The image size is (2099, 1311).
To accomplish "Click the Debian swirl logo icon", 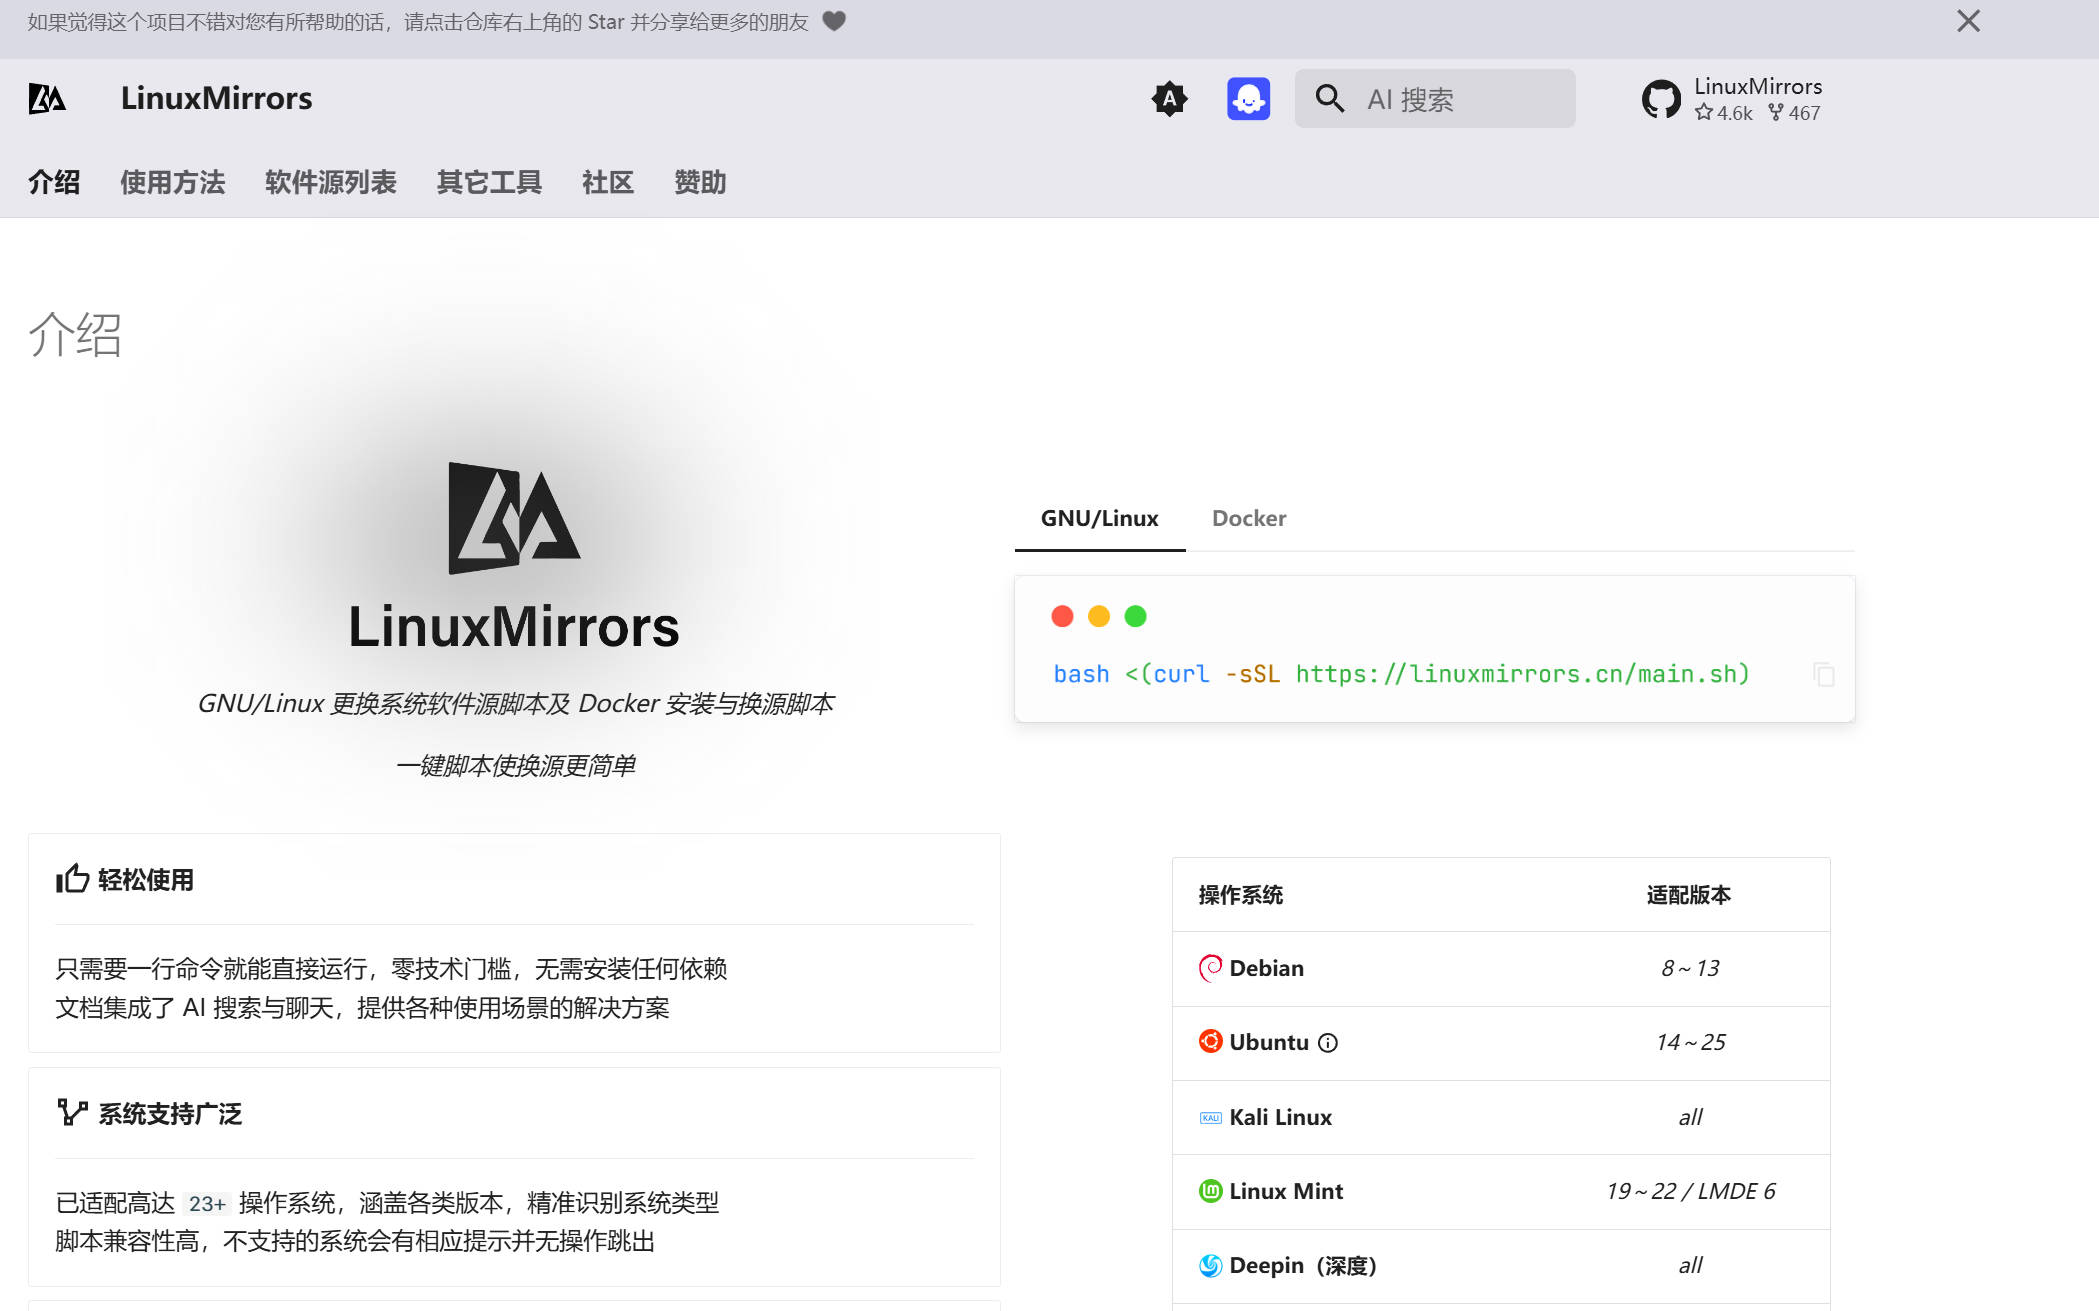I will coord(1210,968).
